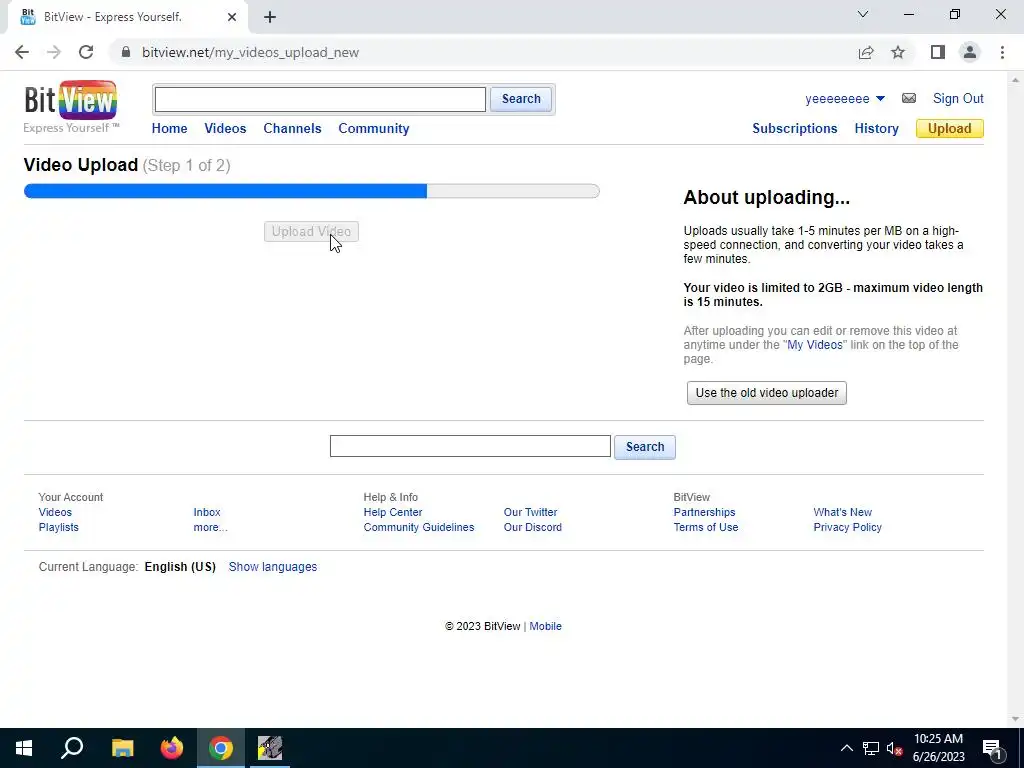Open Windows Start menu
1024x768 pixels.
click(24, 748)
